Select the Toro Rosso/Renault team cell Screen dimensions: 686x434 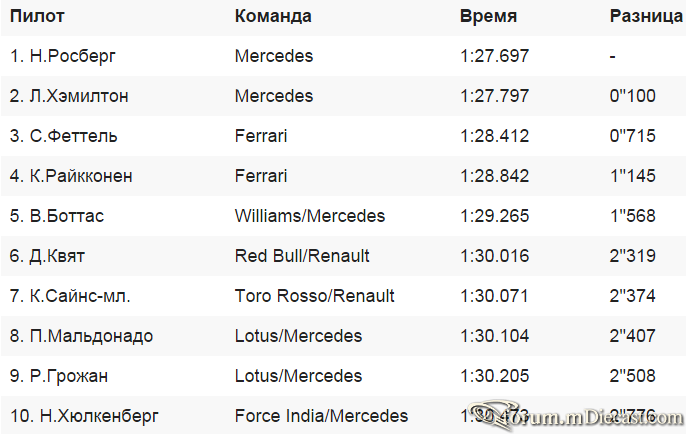[x=315, y=296]
